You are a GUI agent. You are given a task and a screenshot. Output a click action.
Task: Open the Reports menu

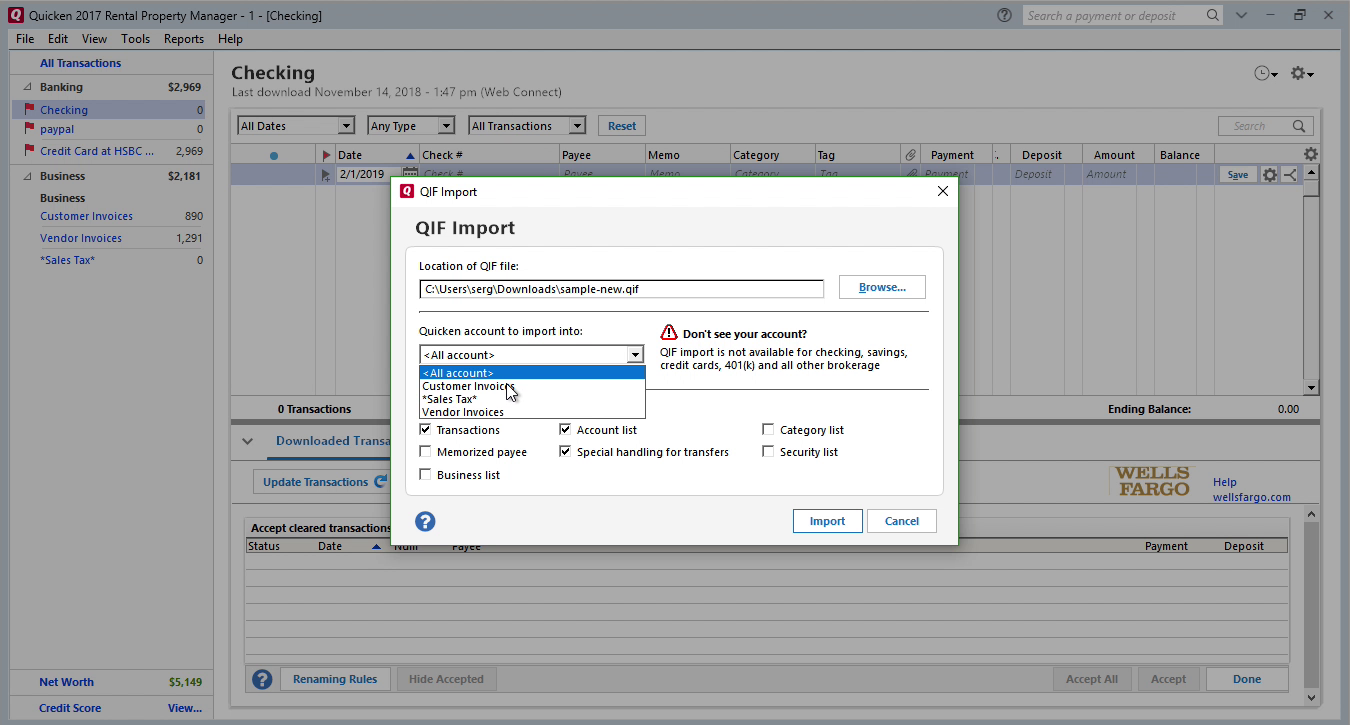click(184, 39)
